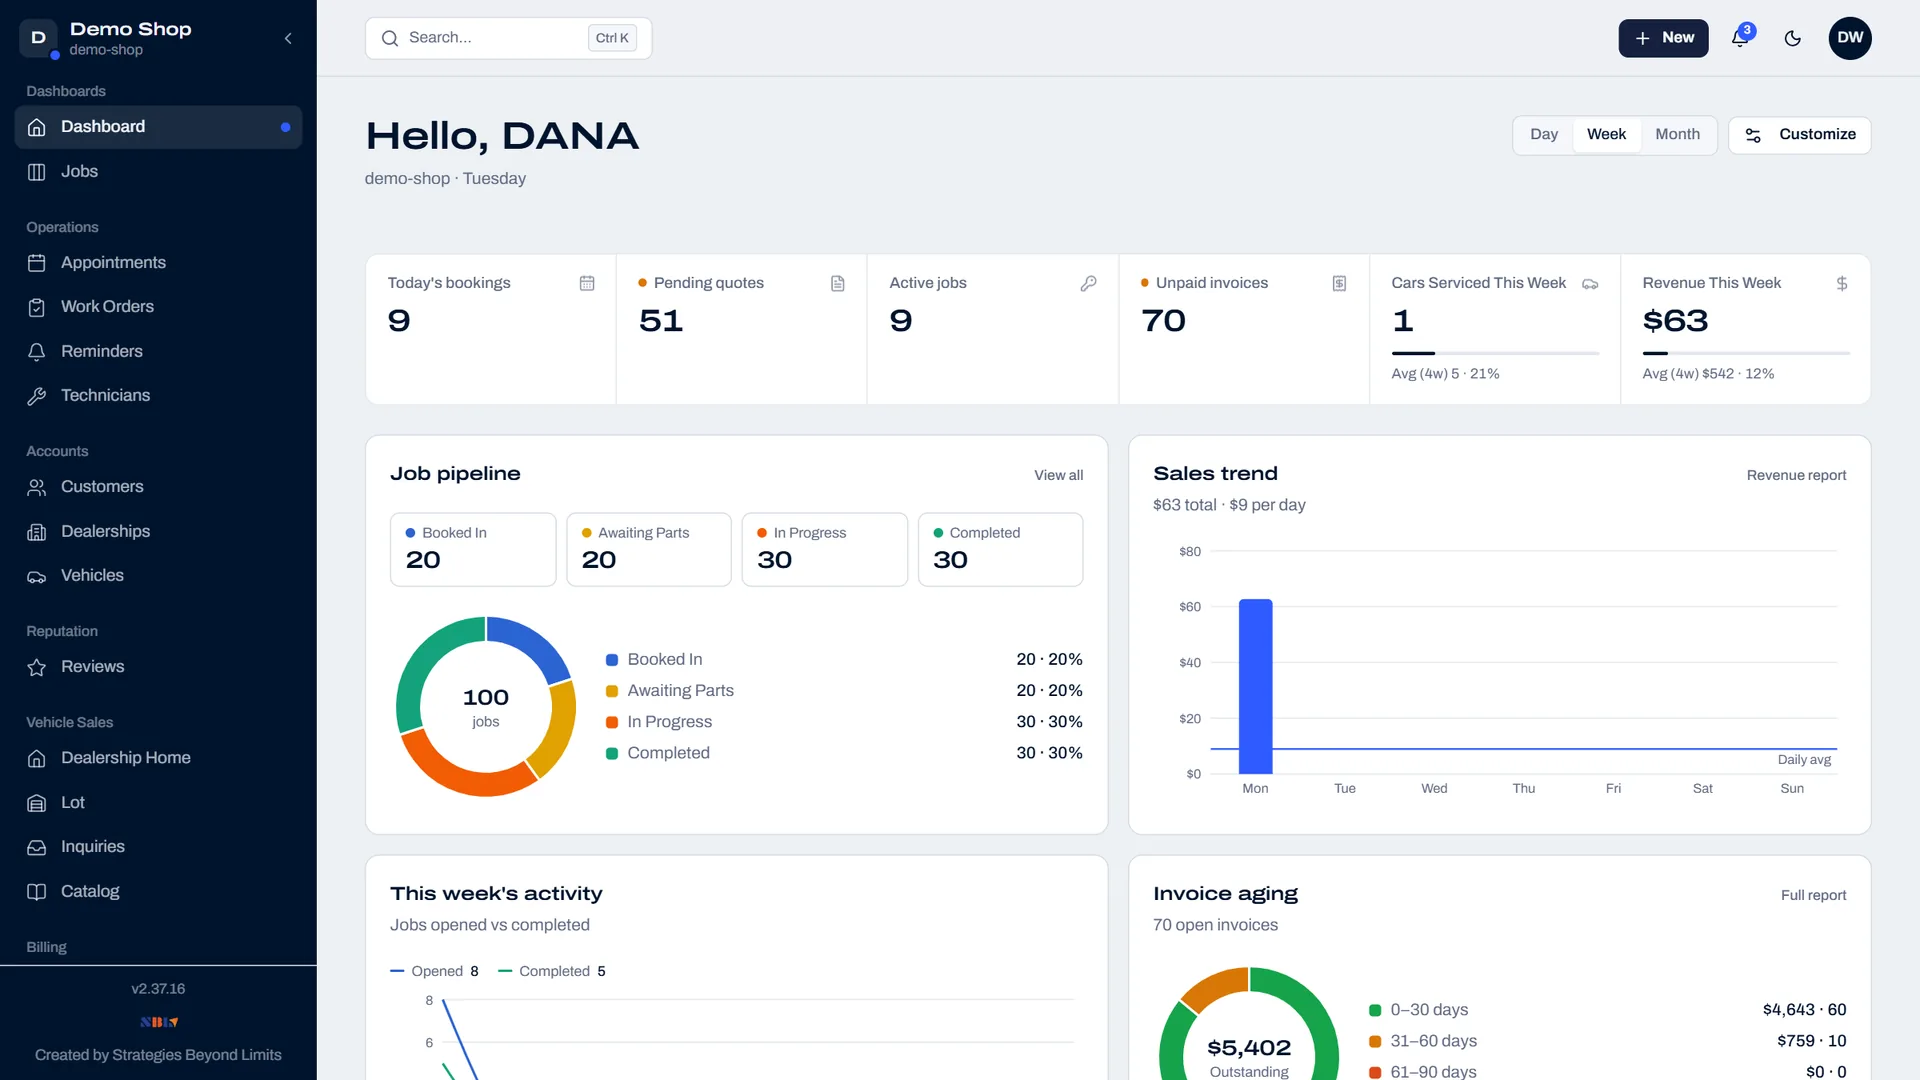This screenshot has width=1920, height=1080.
Task: Click the Demo Shop logo badge
Action: click(x=38, y=38)
